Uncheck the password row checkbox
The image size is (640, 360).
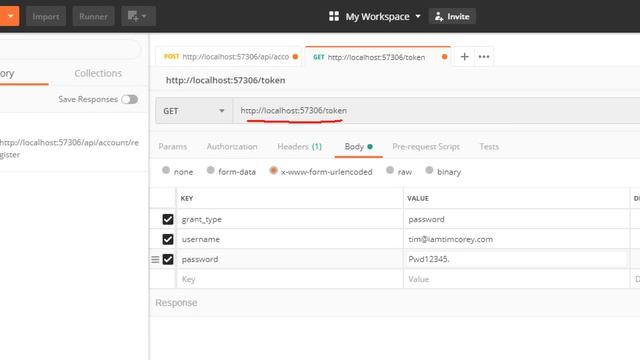tap(168, 259)
